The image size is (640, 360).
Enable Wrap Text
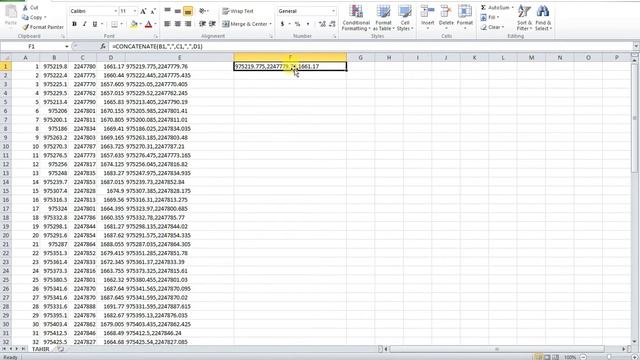tap(238, 11)
